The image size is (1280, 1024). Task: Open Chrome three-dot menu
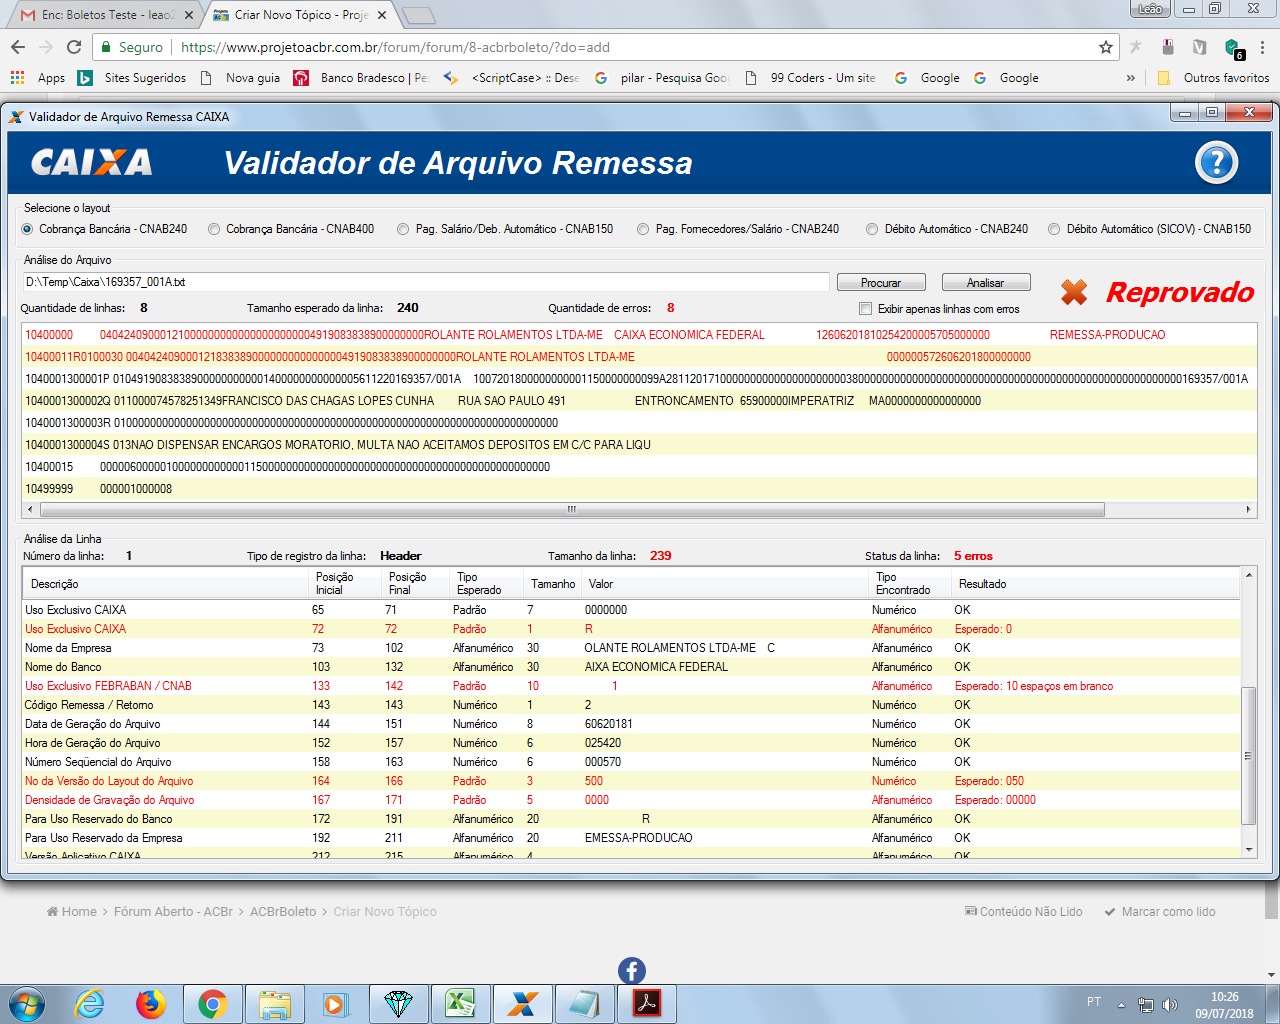click(1262, 47)
